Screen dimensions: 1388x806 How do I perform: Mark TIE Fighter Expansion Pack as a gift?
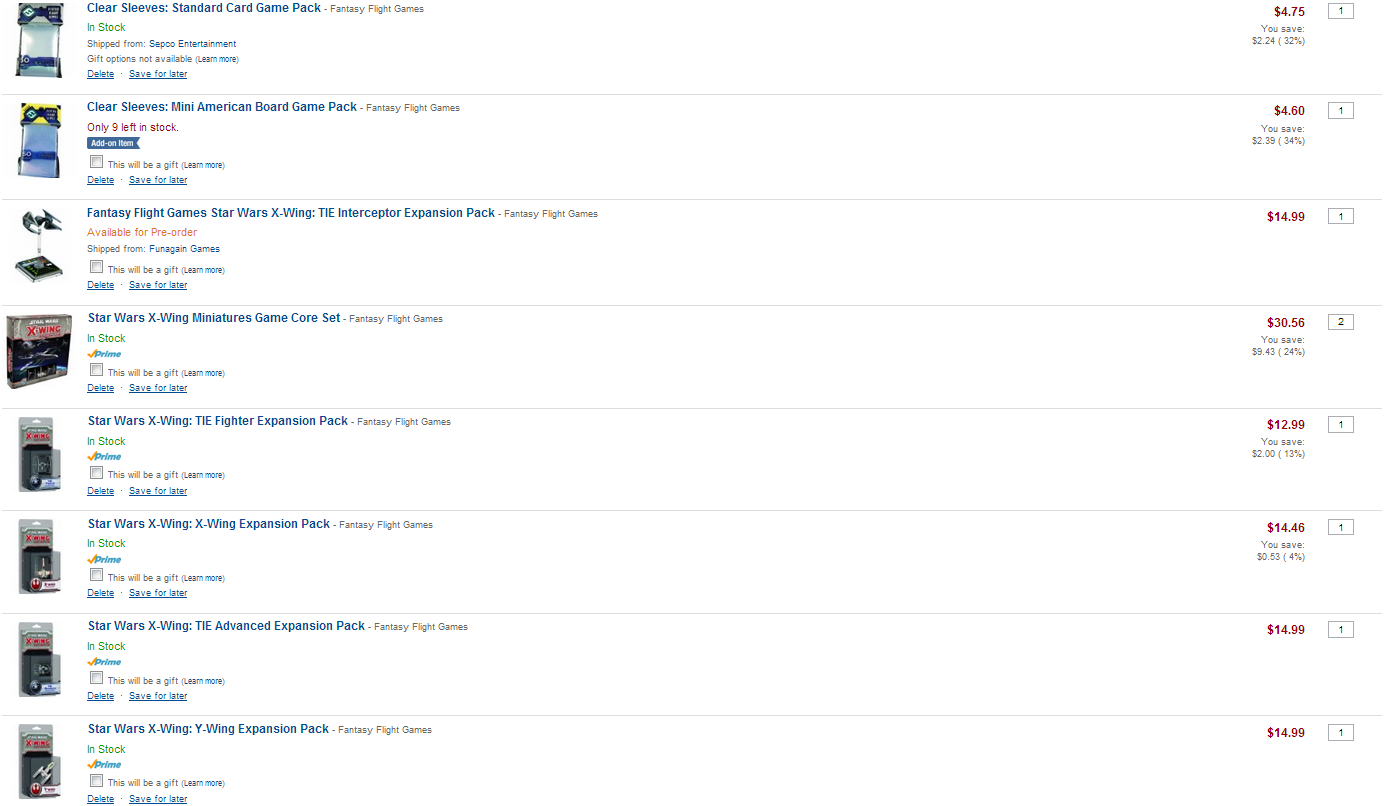click(x=96, y=472)
